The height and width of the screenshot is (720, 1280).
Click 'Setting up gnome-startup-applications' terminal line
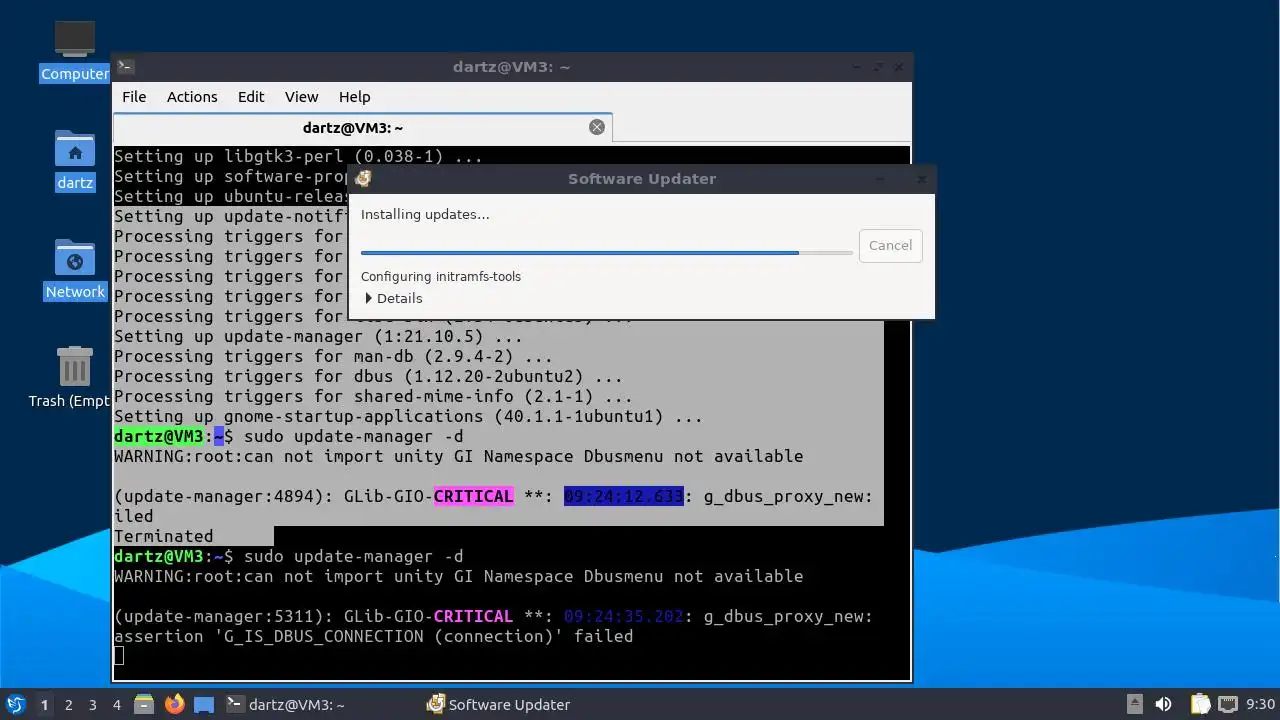click(x=408, y=416)
